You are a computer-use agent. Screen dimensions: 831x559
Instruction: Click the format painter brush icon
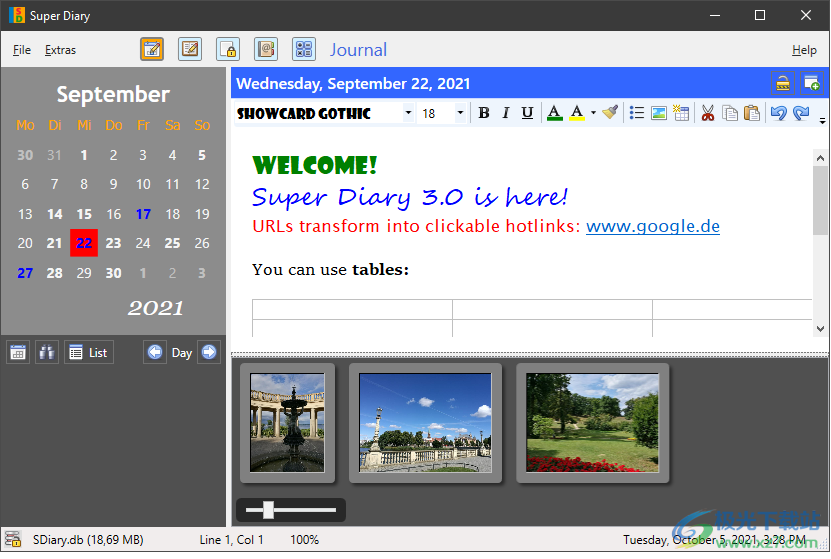click(x=610, y=113)
